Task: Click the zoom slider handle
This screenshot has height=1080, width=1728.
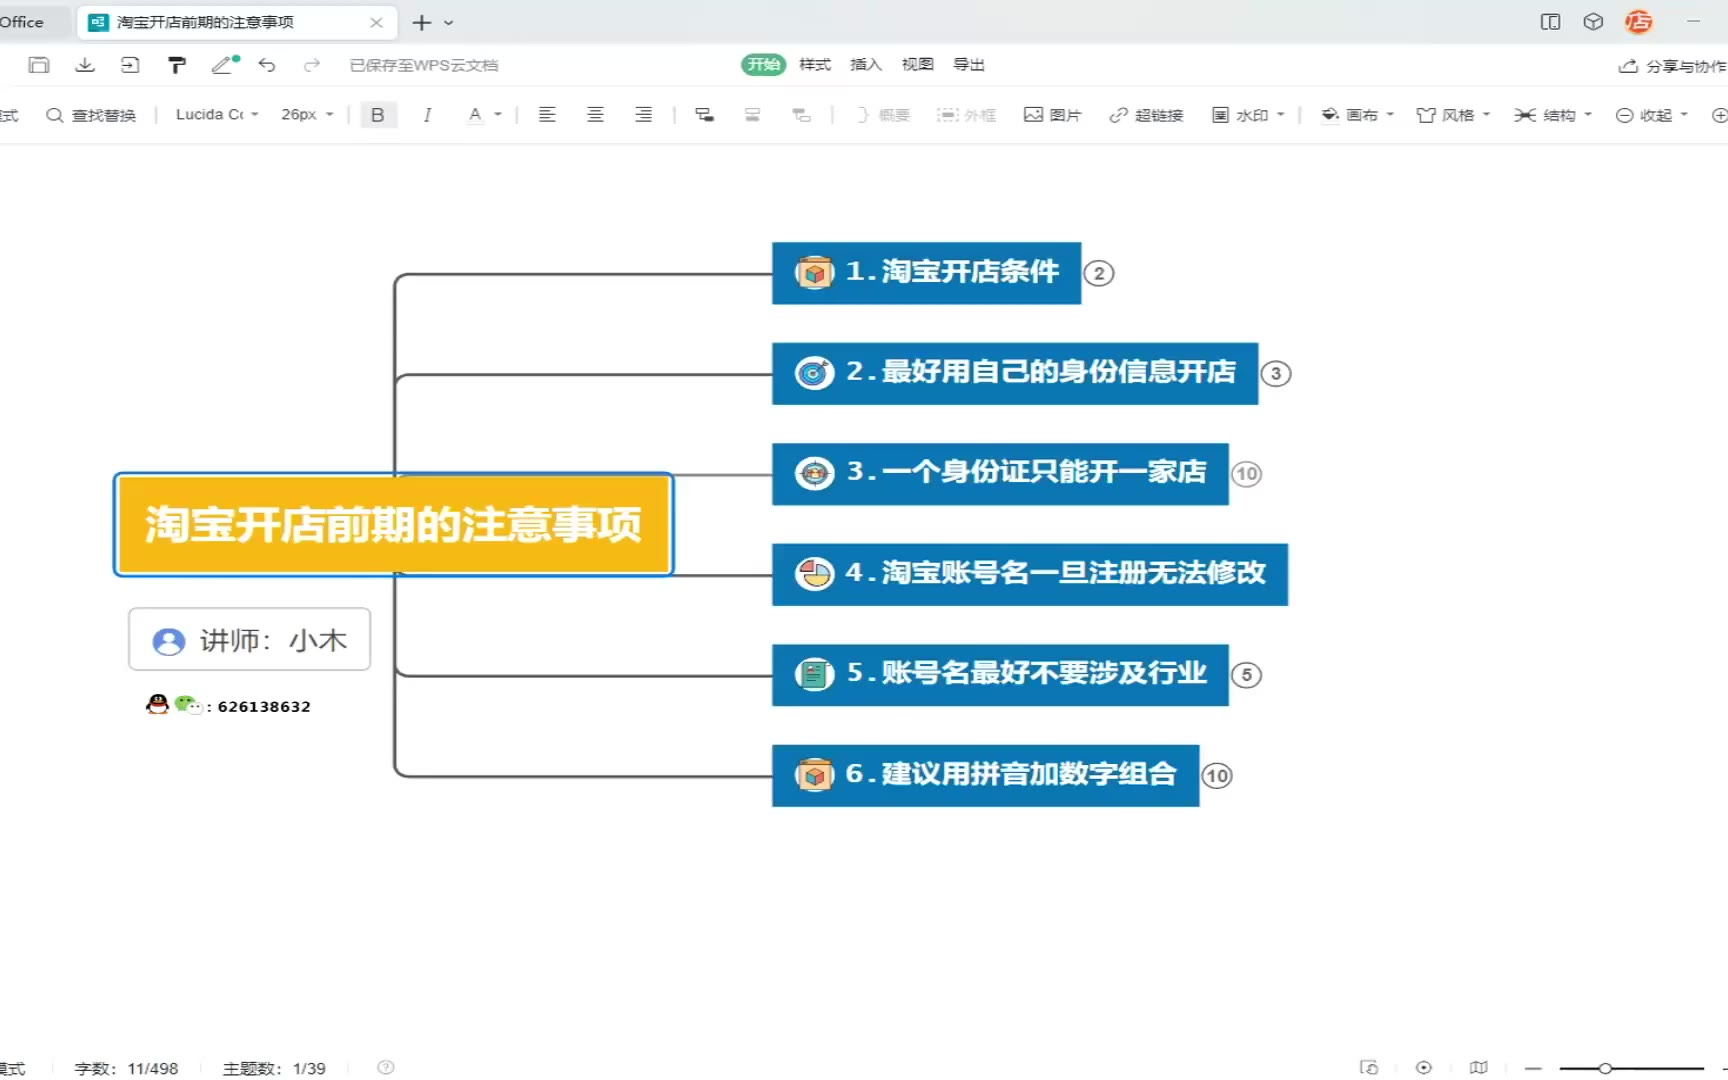Action: 1605,1068
